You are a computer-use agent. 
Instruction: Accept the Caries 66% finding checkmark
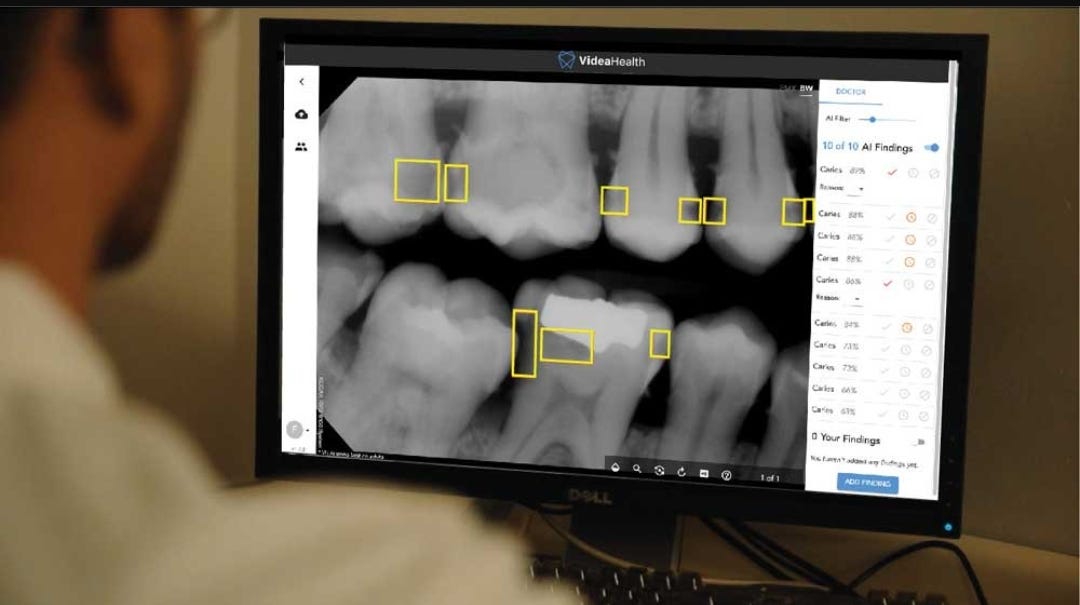(x=883, y=393)
